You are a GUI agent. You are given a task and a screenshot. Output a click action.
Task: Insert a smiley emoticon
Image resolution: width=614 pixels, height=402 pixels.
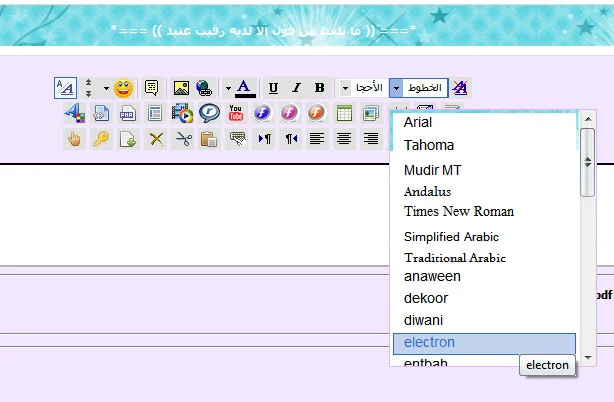coord(123,88)
